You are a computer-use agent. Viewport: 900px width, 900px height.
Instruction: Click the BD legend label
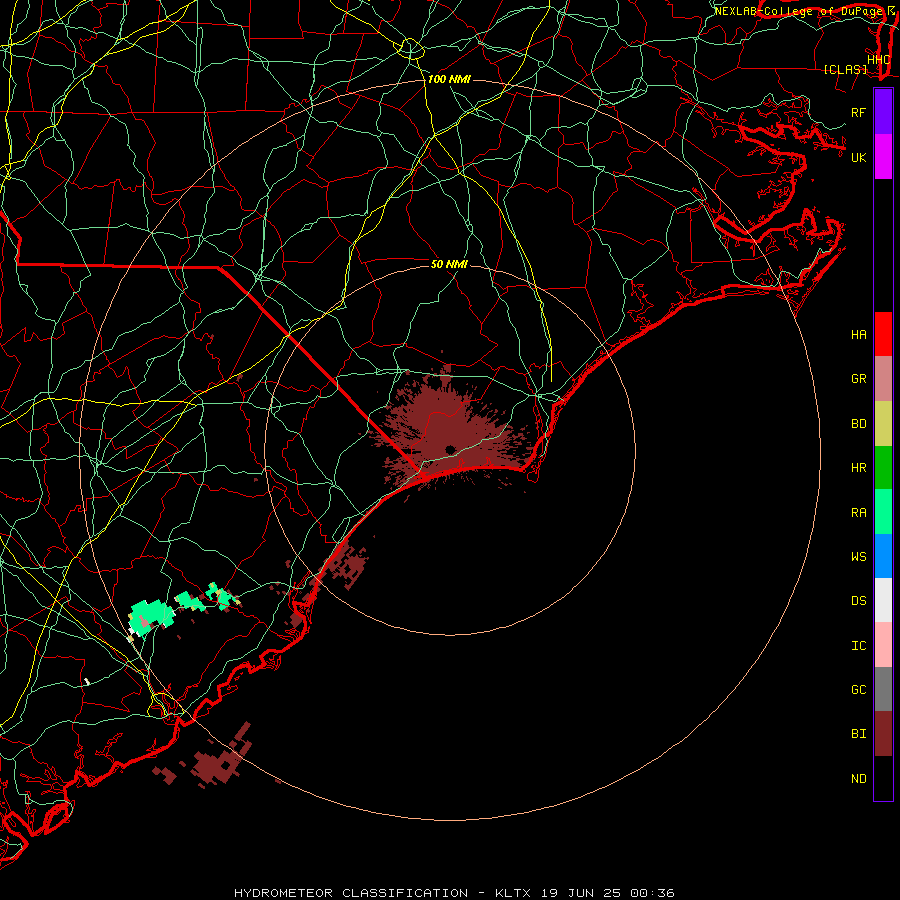[x=858, y=424]
